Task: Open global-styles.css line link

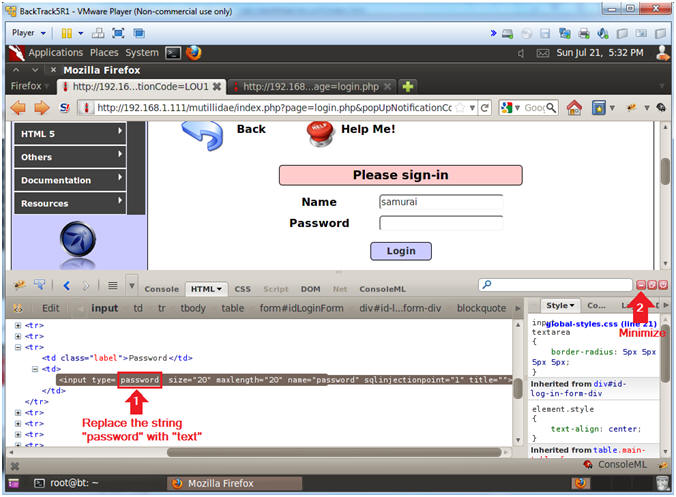Action: coord(602,324)
